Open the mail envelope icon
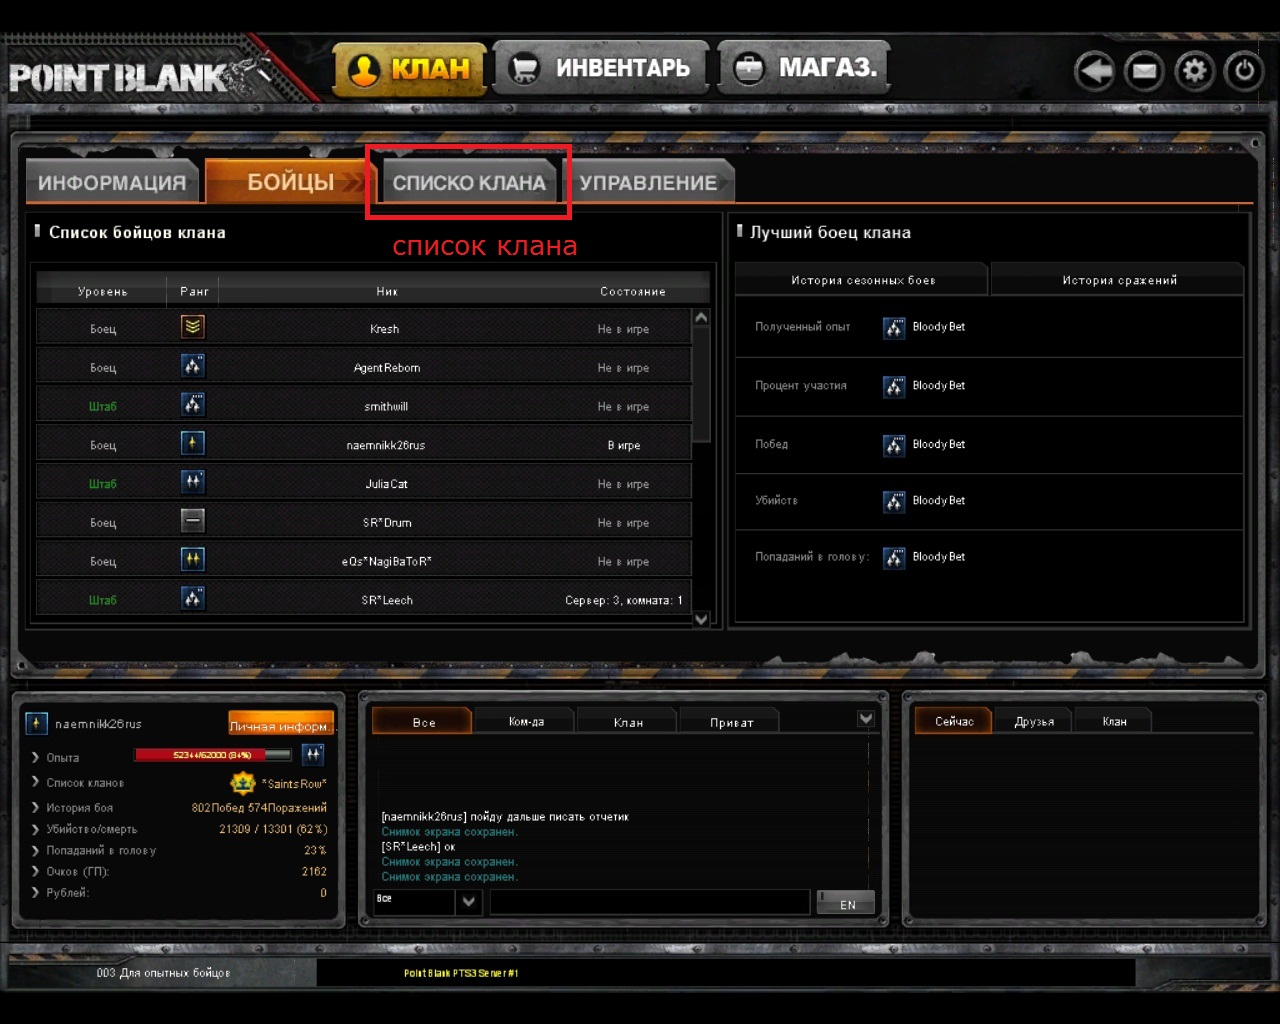1280x1024 pixels. pos(1144,71)
